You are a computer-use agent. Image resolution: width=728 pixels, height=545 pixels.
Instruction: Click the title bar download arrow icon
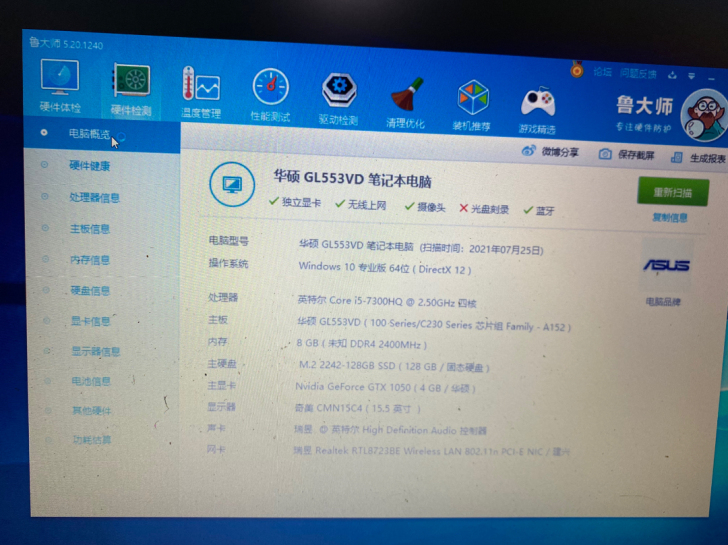pos(672,75)
